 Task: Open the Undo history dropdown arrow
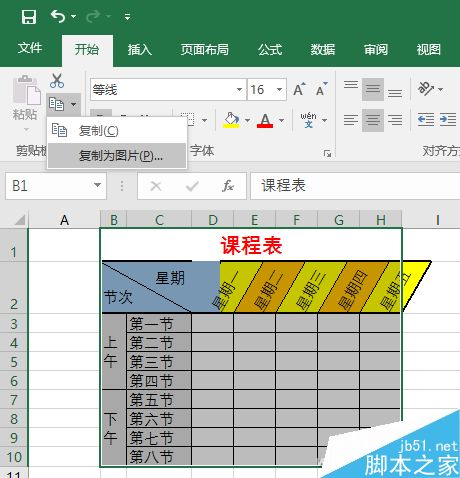coord(74,16)
